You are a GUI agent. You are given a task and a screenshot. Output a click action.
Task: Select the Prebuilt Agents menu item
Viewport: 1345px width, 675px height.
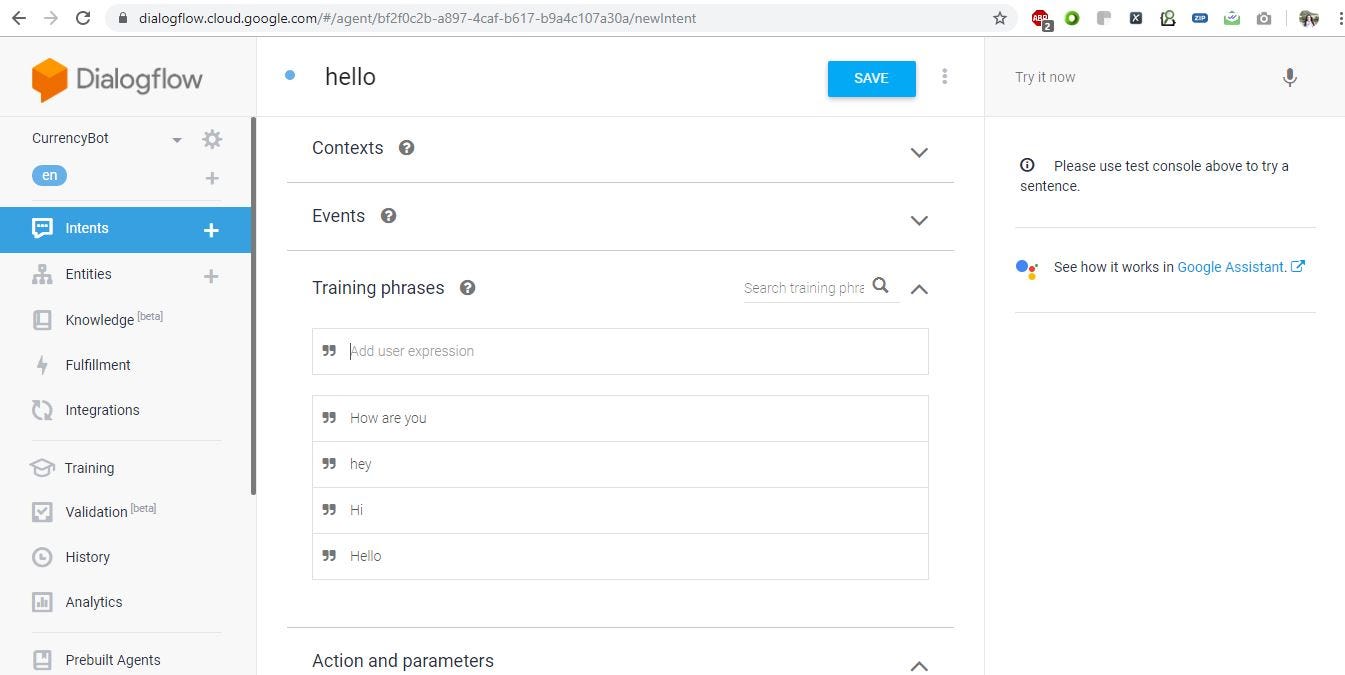112,660
